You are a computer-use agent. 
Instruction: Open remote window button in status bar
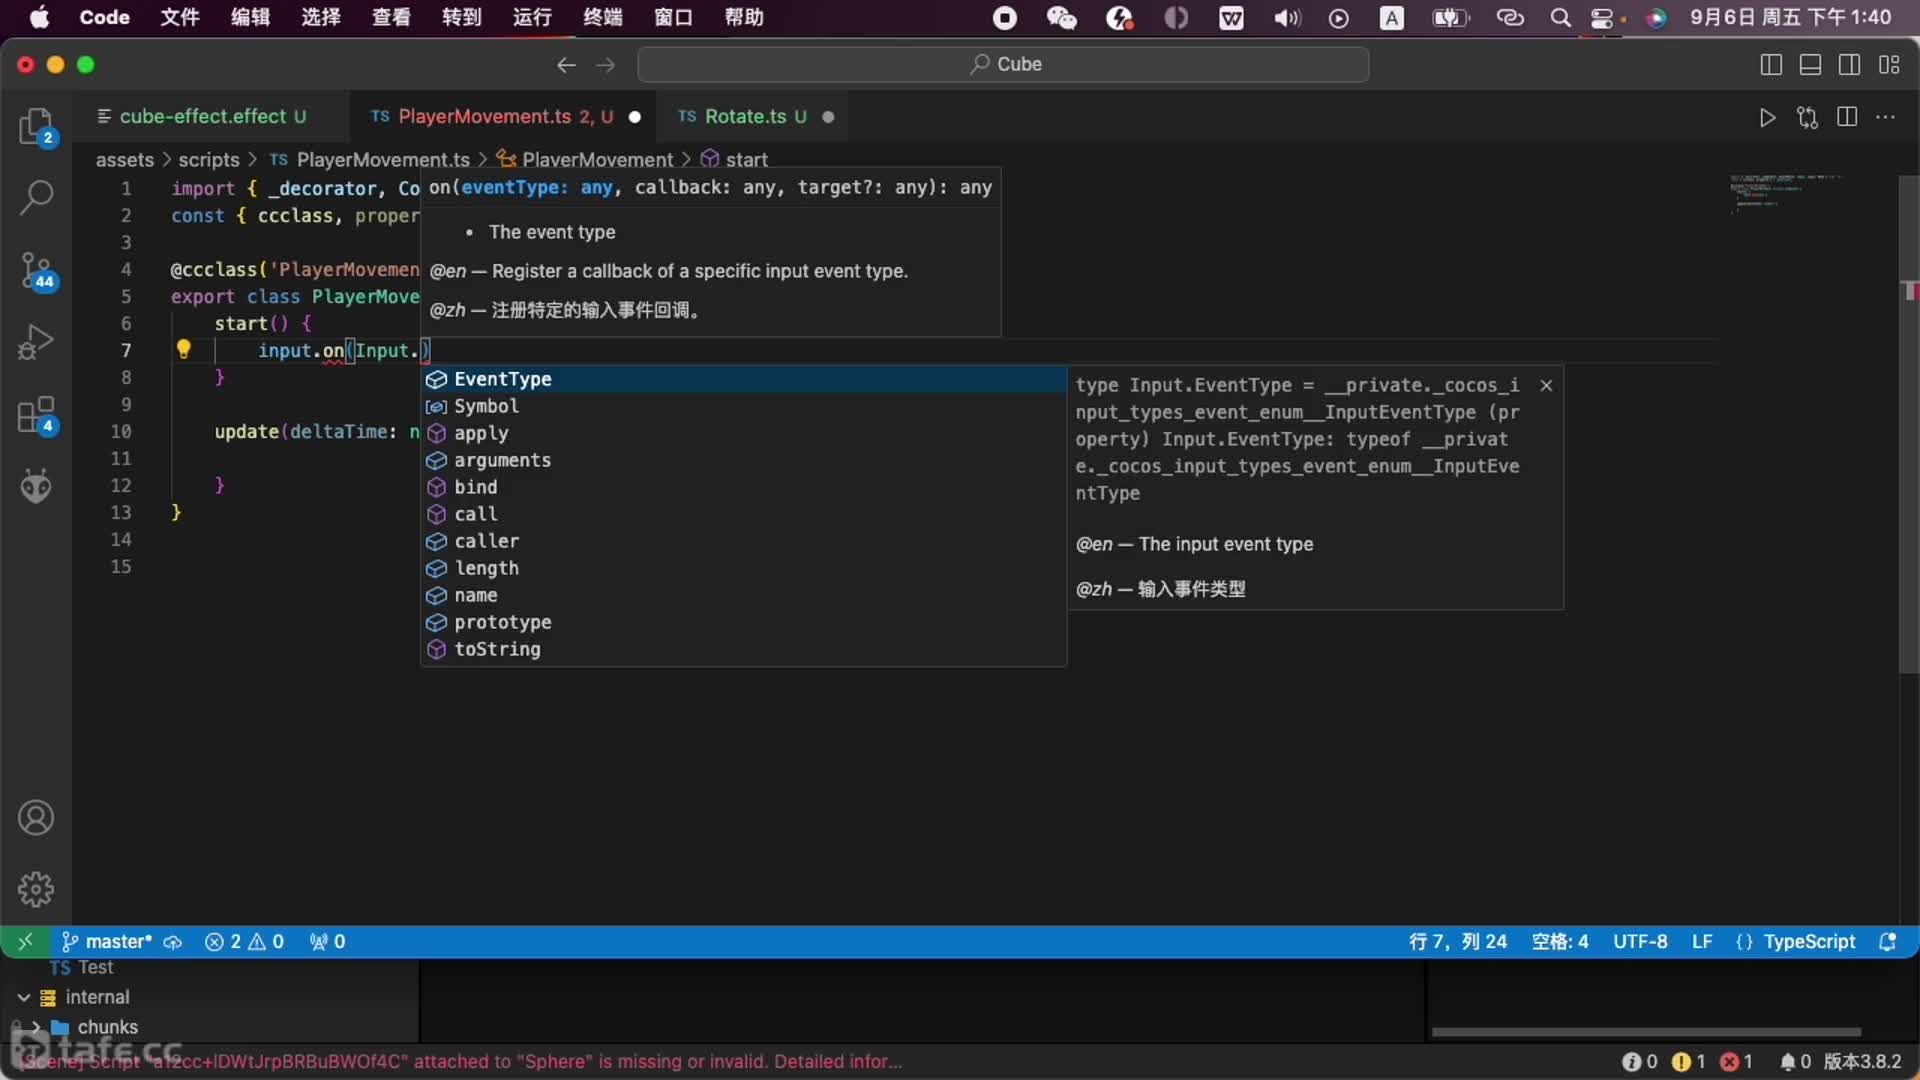click(x=25, y=941)
